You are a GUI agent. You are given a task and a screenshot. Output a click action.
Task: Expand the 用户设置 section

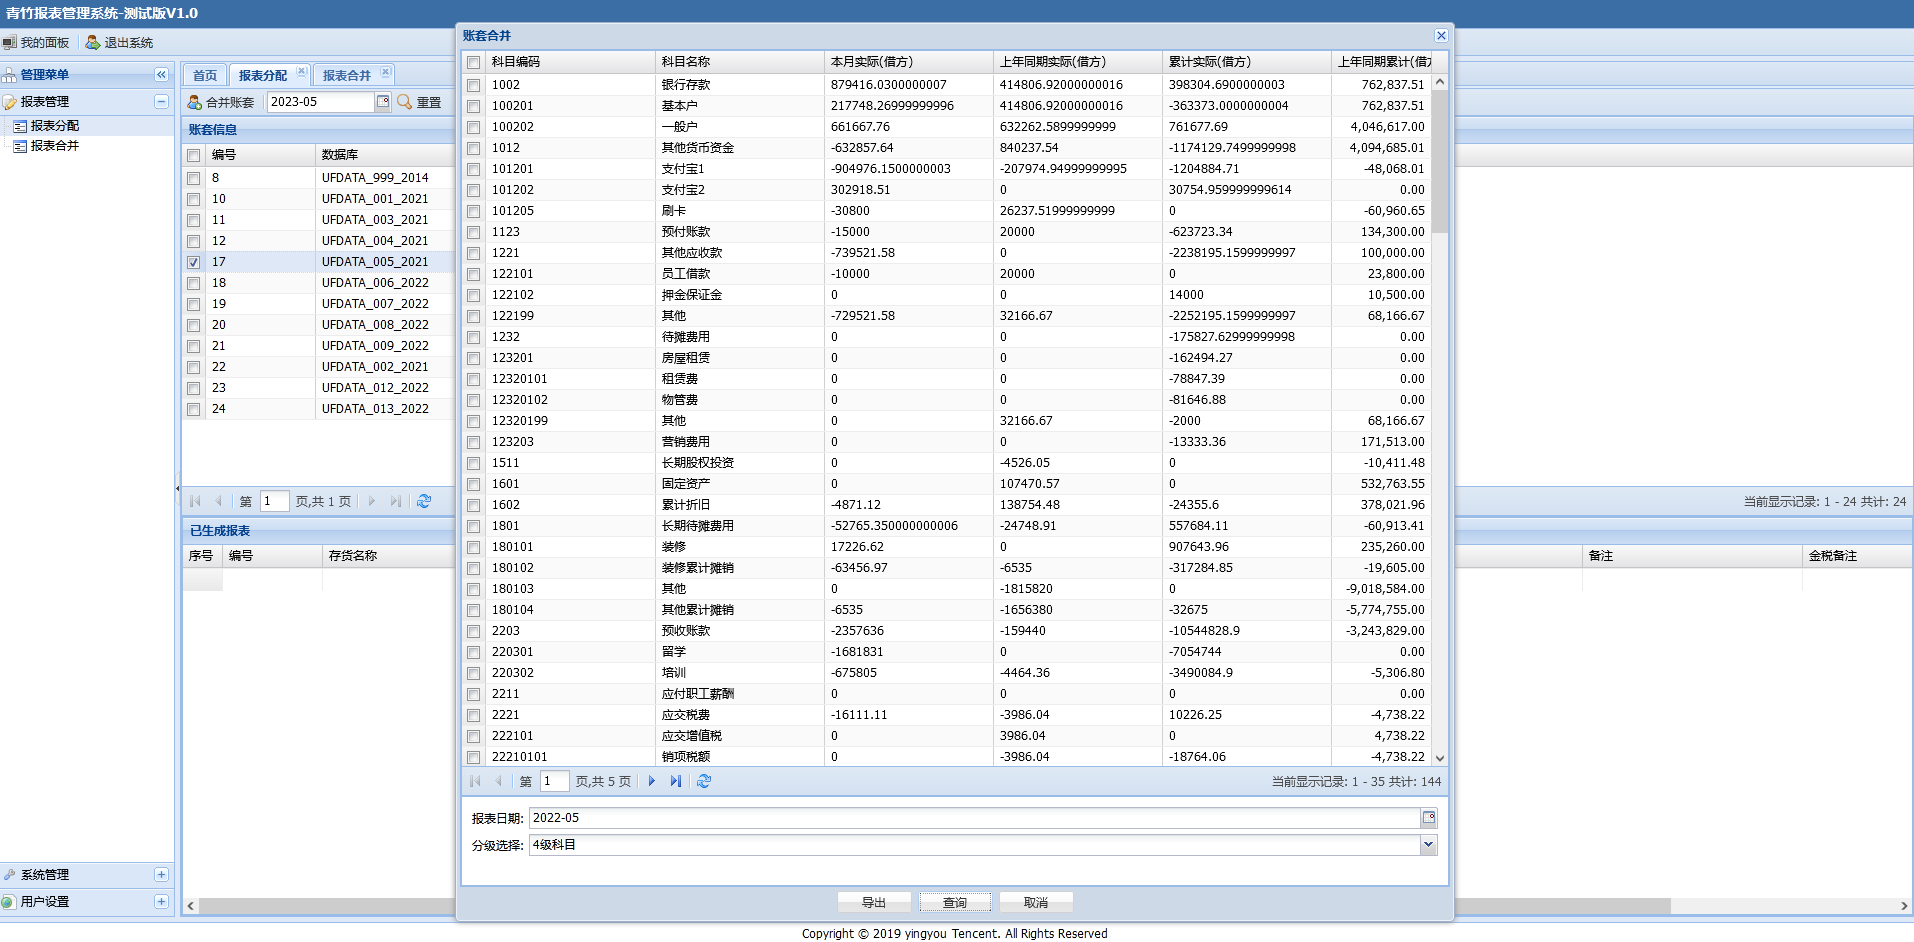[161, 902]
